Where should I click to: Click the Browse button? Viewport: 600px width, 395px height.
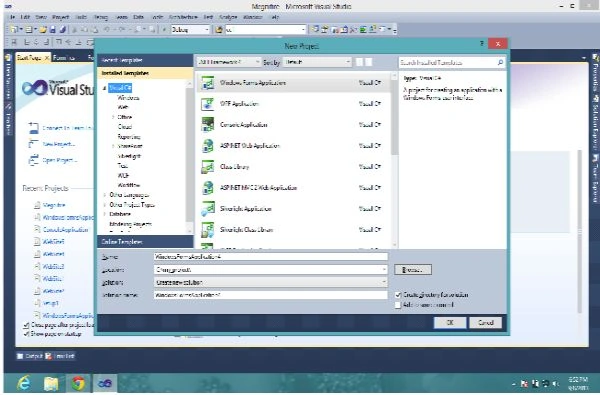tap(413, 270)
